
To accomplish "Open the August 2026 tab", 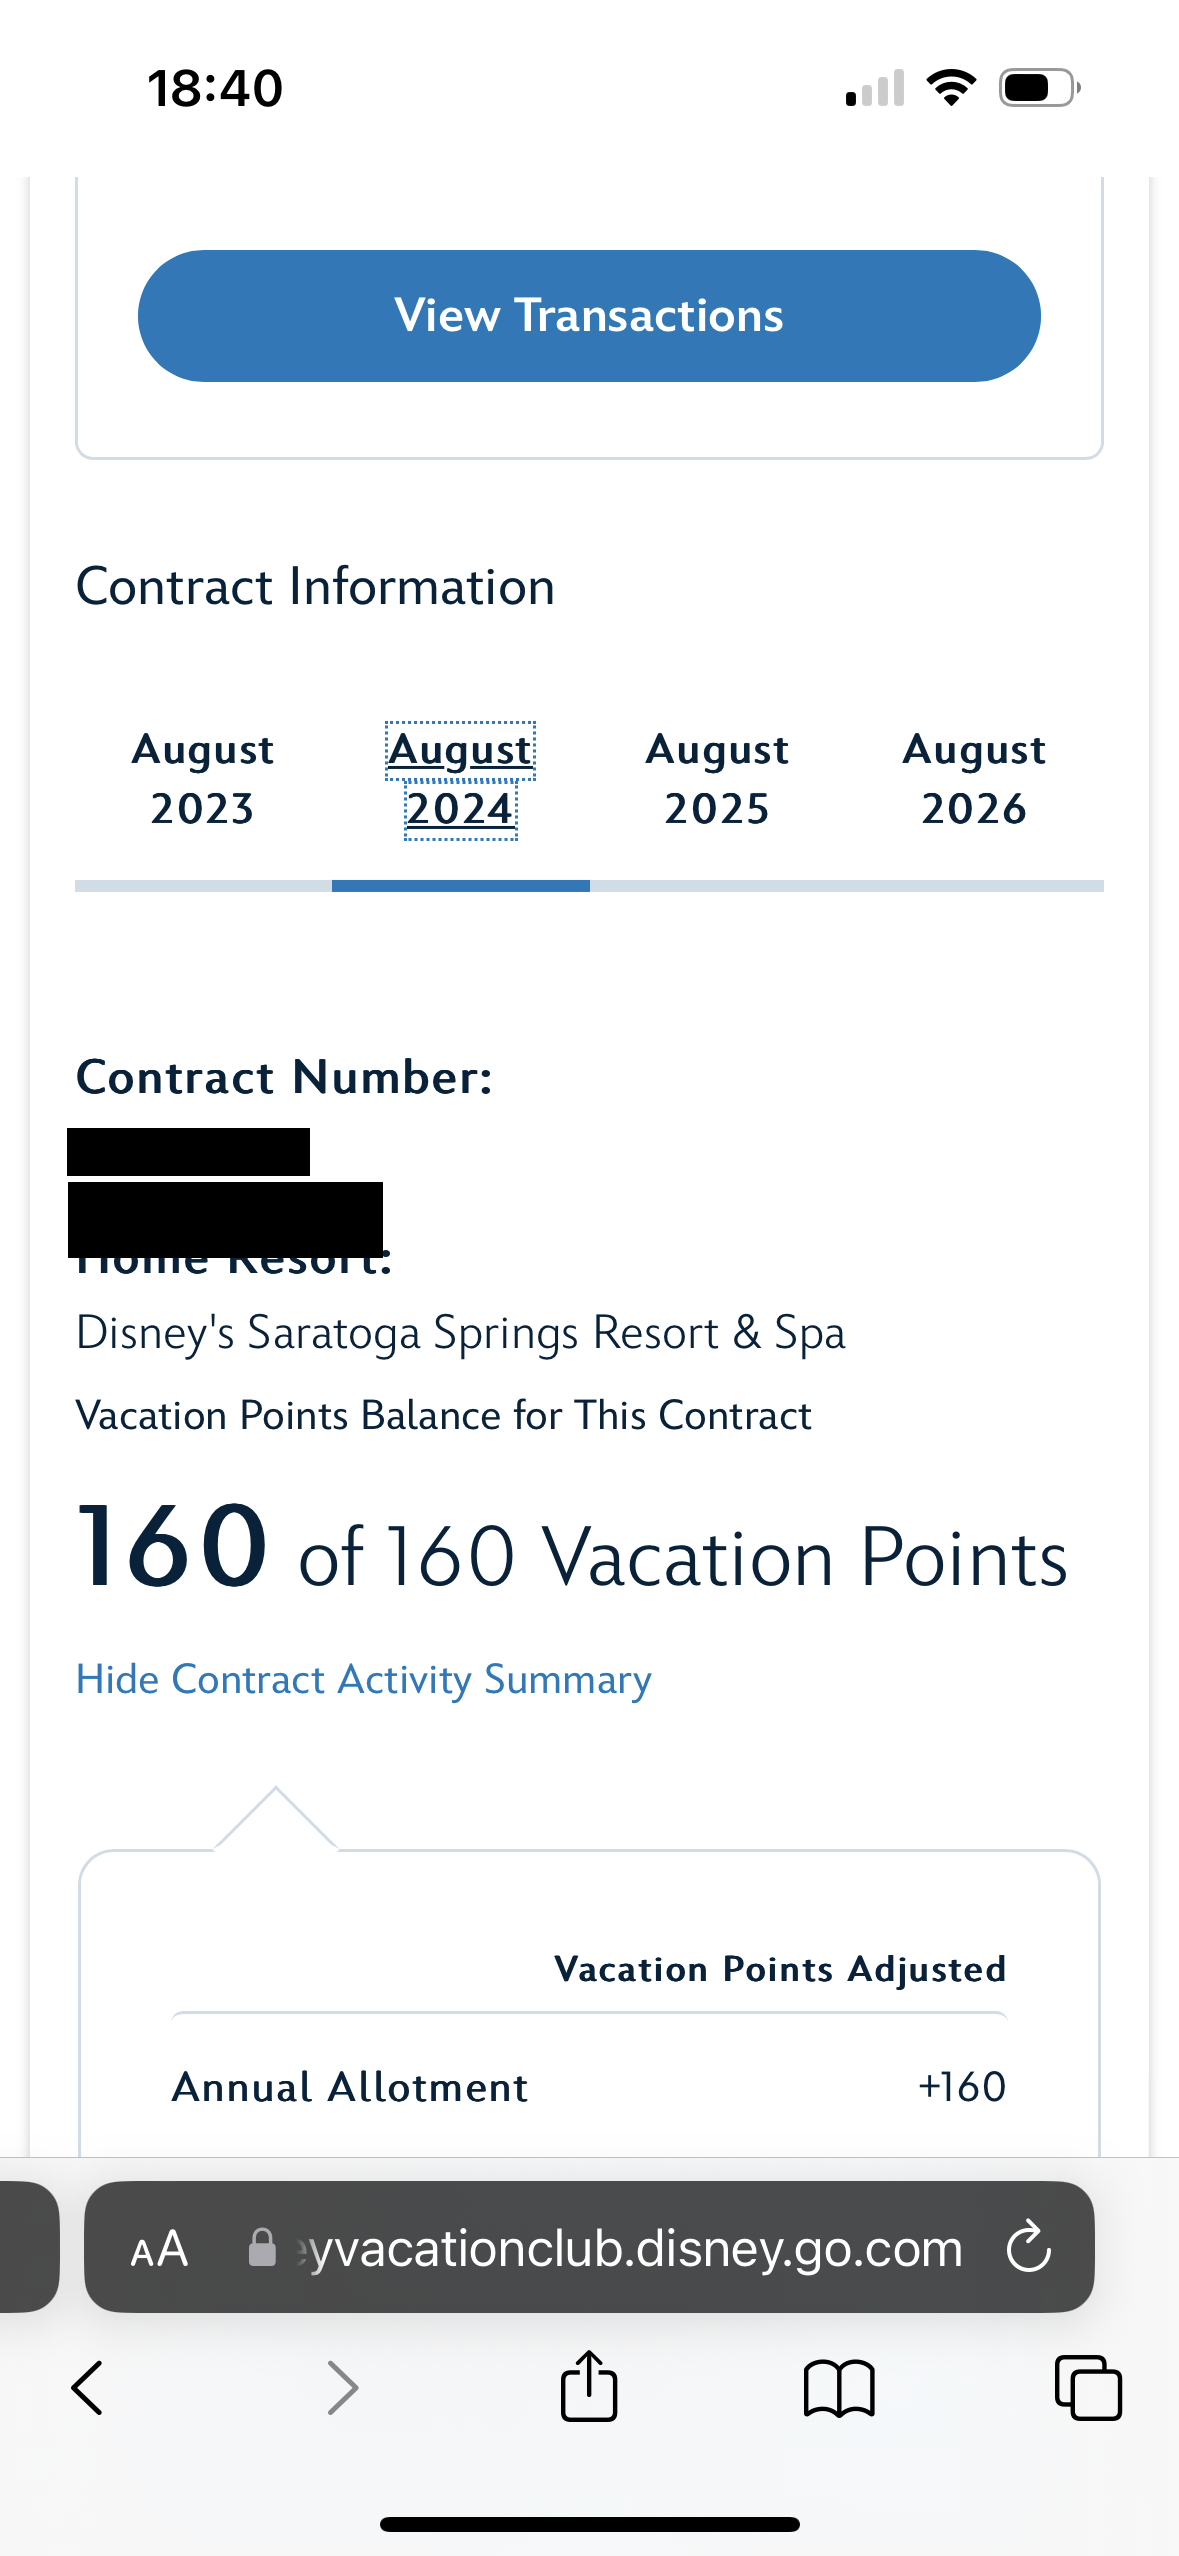I will pyautogui.click(x=974, y=779).
